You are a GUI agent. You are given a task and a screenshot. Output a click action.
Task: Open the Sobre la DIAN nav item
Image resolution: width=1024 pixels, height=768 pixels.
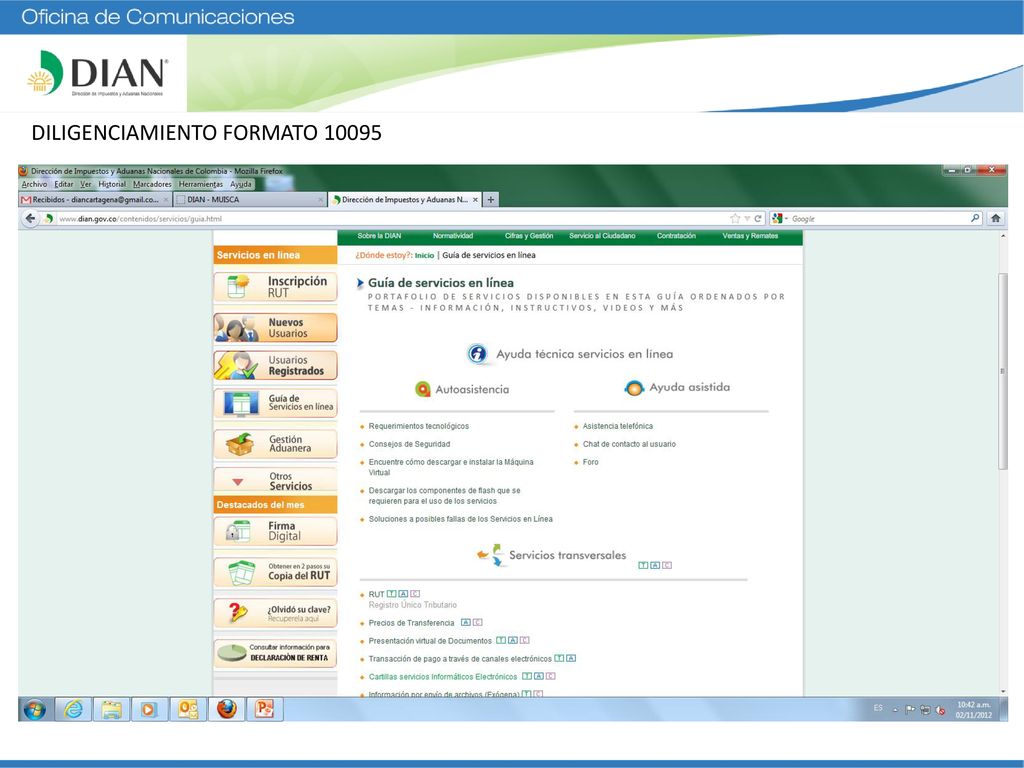pos(379,236)
